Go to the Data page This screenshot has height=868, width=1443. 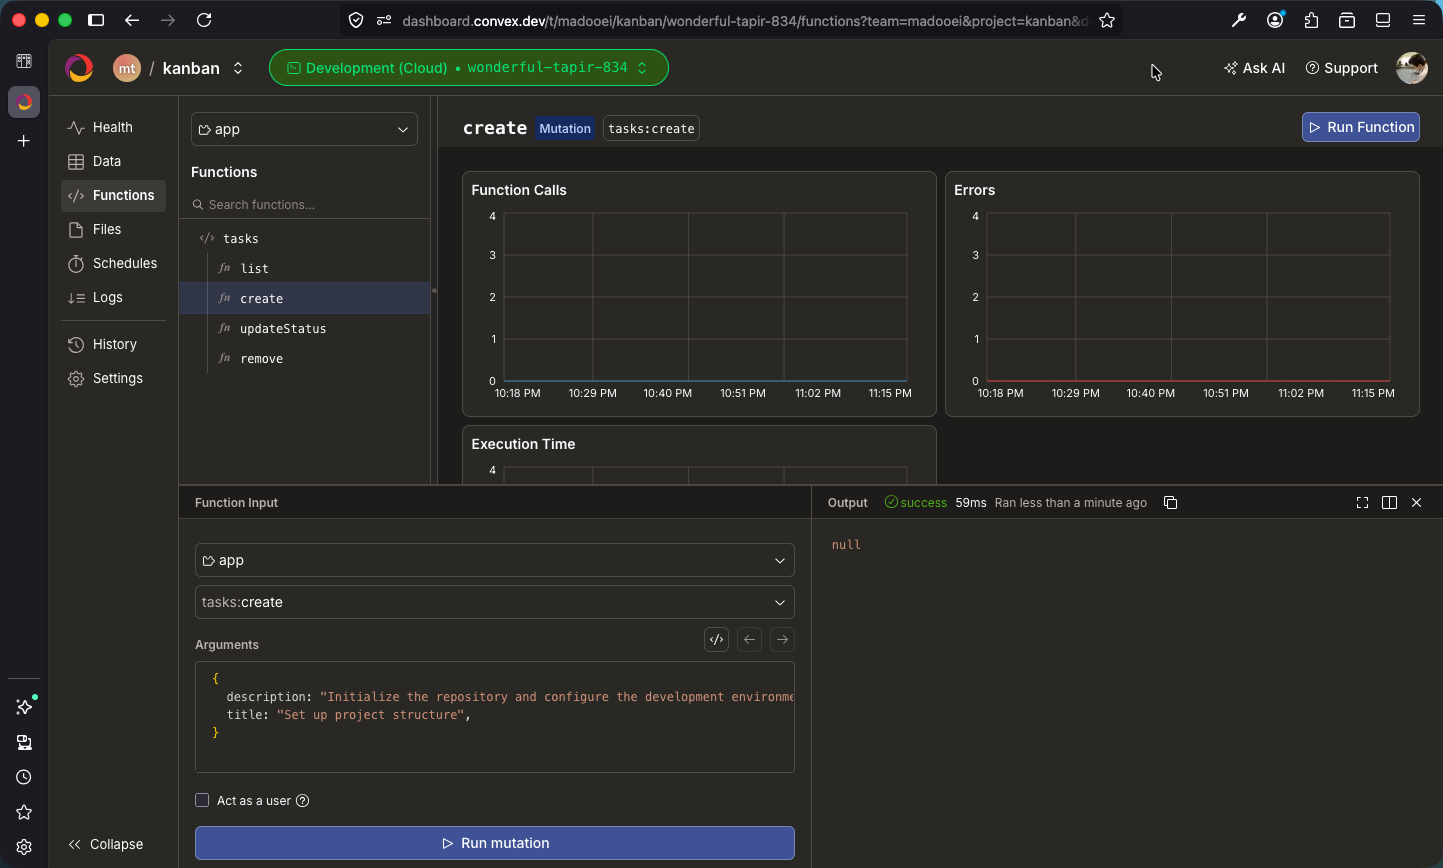(x=113, y=161)
